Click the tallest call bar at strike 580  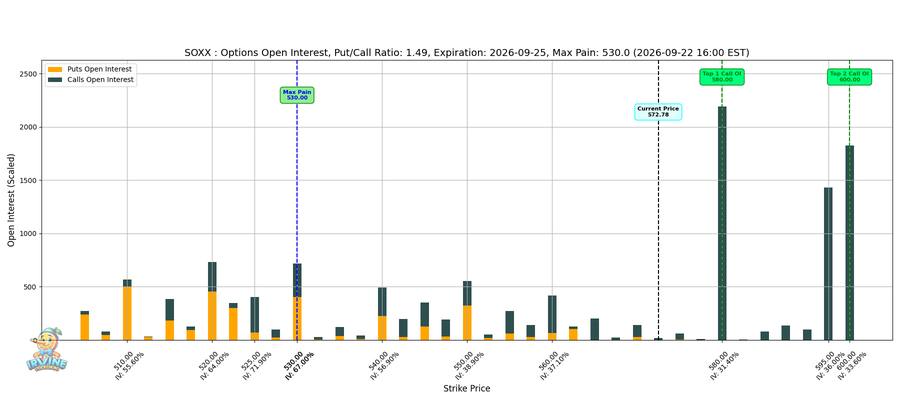pyautogui.click(x=722, y=223)
